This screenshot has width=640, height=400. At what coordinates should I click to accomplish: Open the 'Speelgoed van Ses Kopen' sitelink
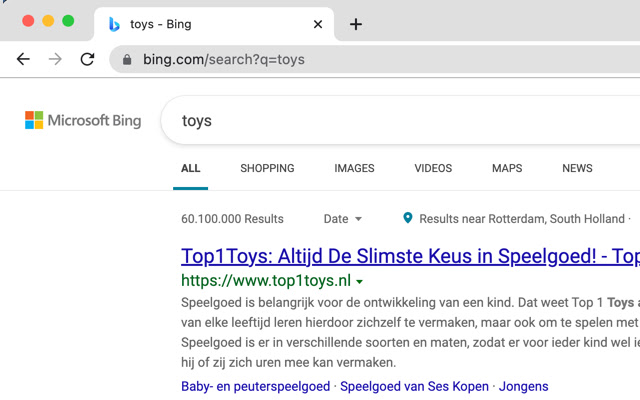coord(415,386)
